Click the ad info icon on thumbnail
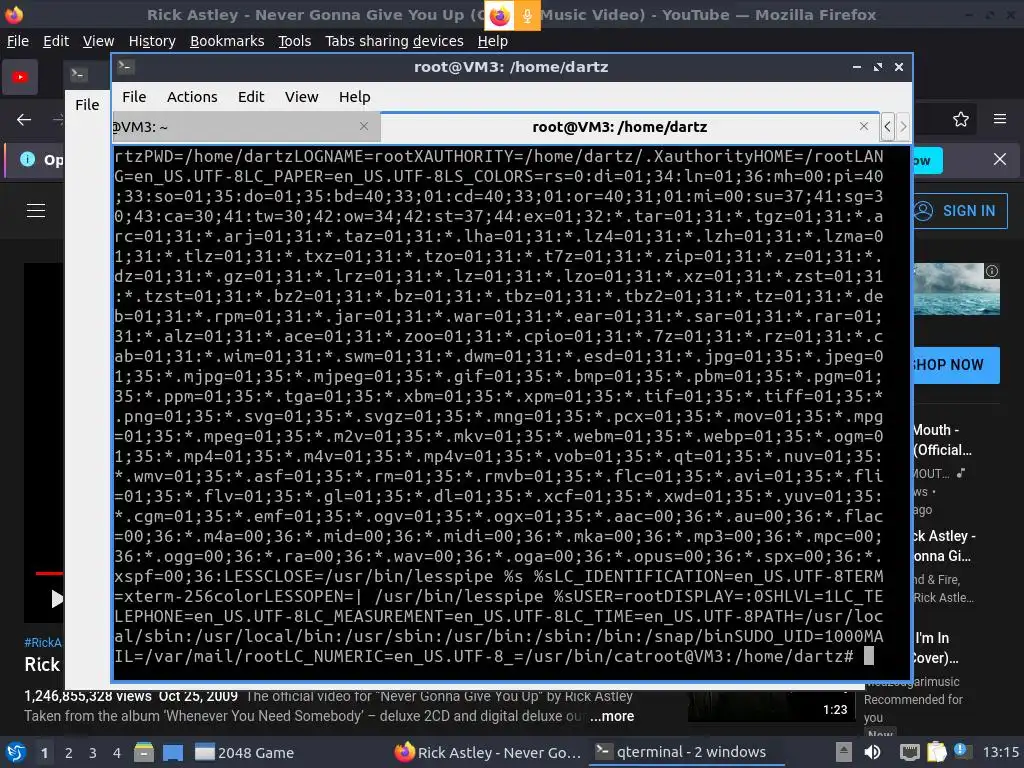This screenshot has width=1024, height=768. pyautogui.click(x=992, y=271)
